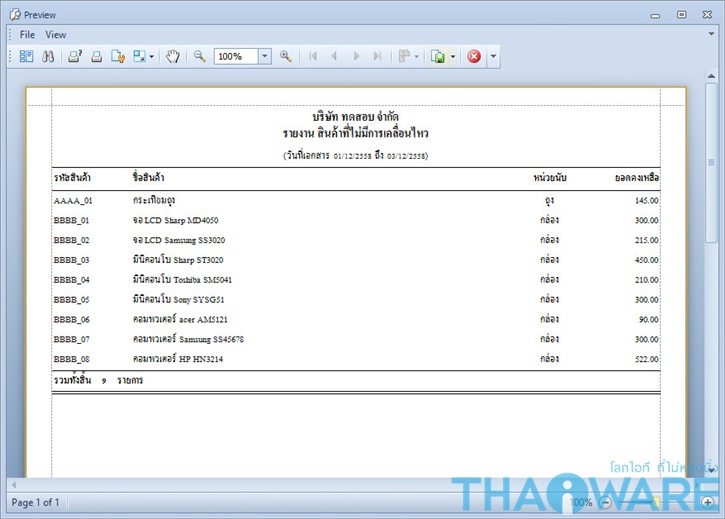
Task: Toggle the document map icon
Action: pos(26,56)
